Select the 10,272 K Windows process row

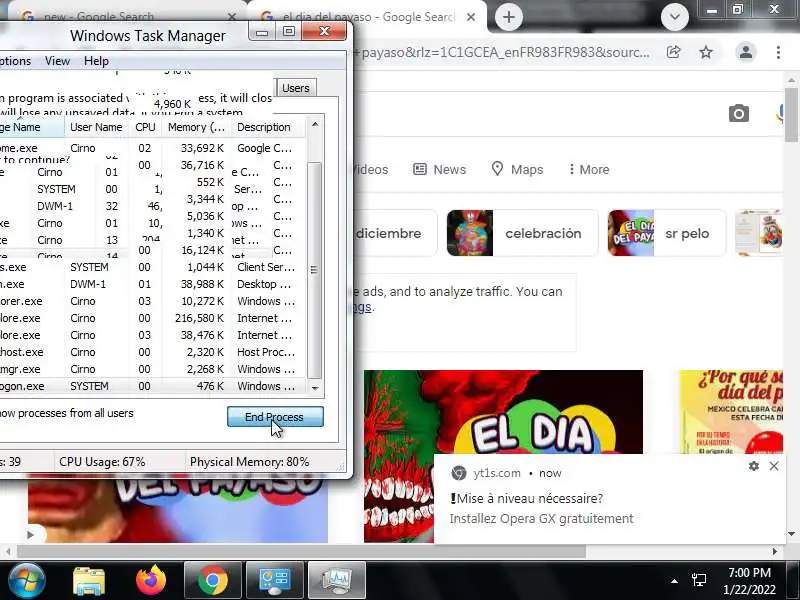tap(153, 301)
